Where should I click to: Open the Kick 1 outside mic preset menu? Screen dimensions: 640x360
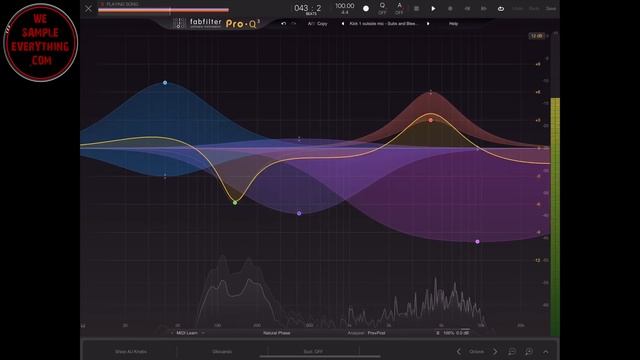click(384, 24)
